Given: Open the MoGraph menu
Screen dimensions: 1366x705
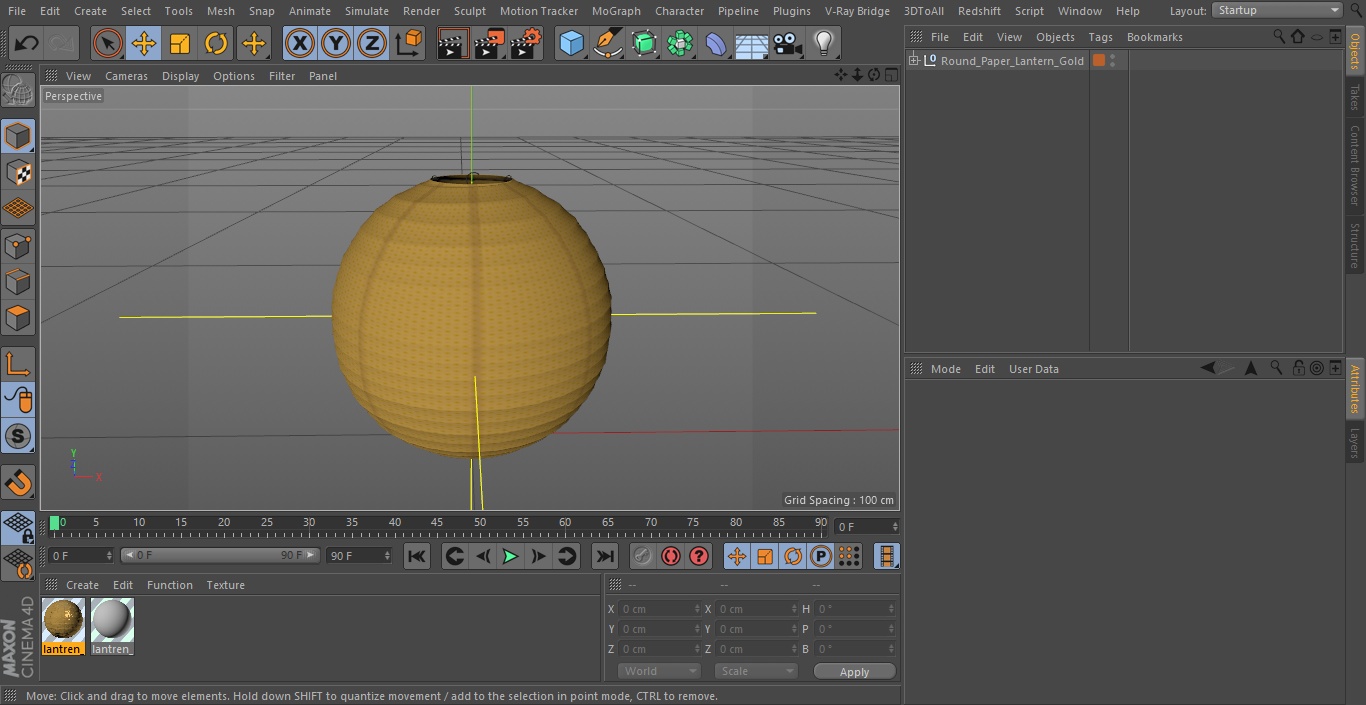Looking at the screenshot, I should (616, 11).
